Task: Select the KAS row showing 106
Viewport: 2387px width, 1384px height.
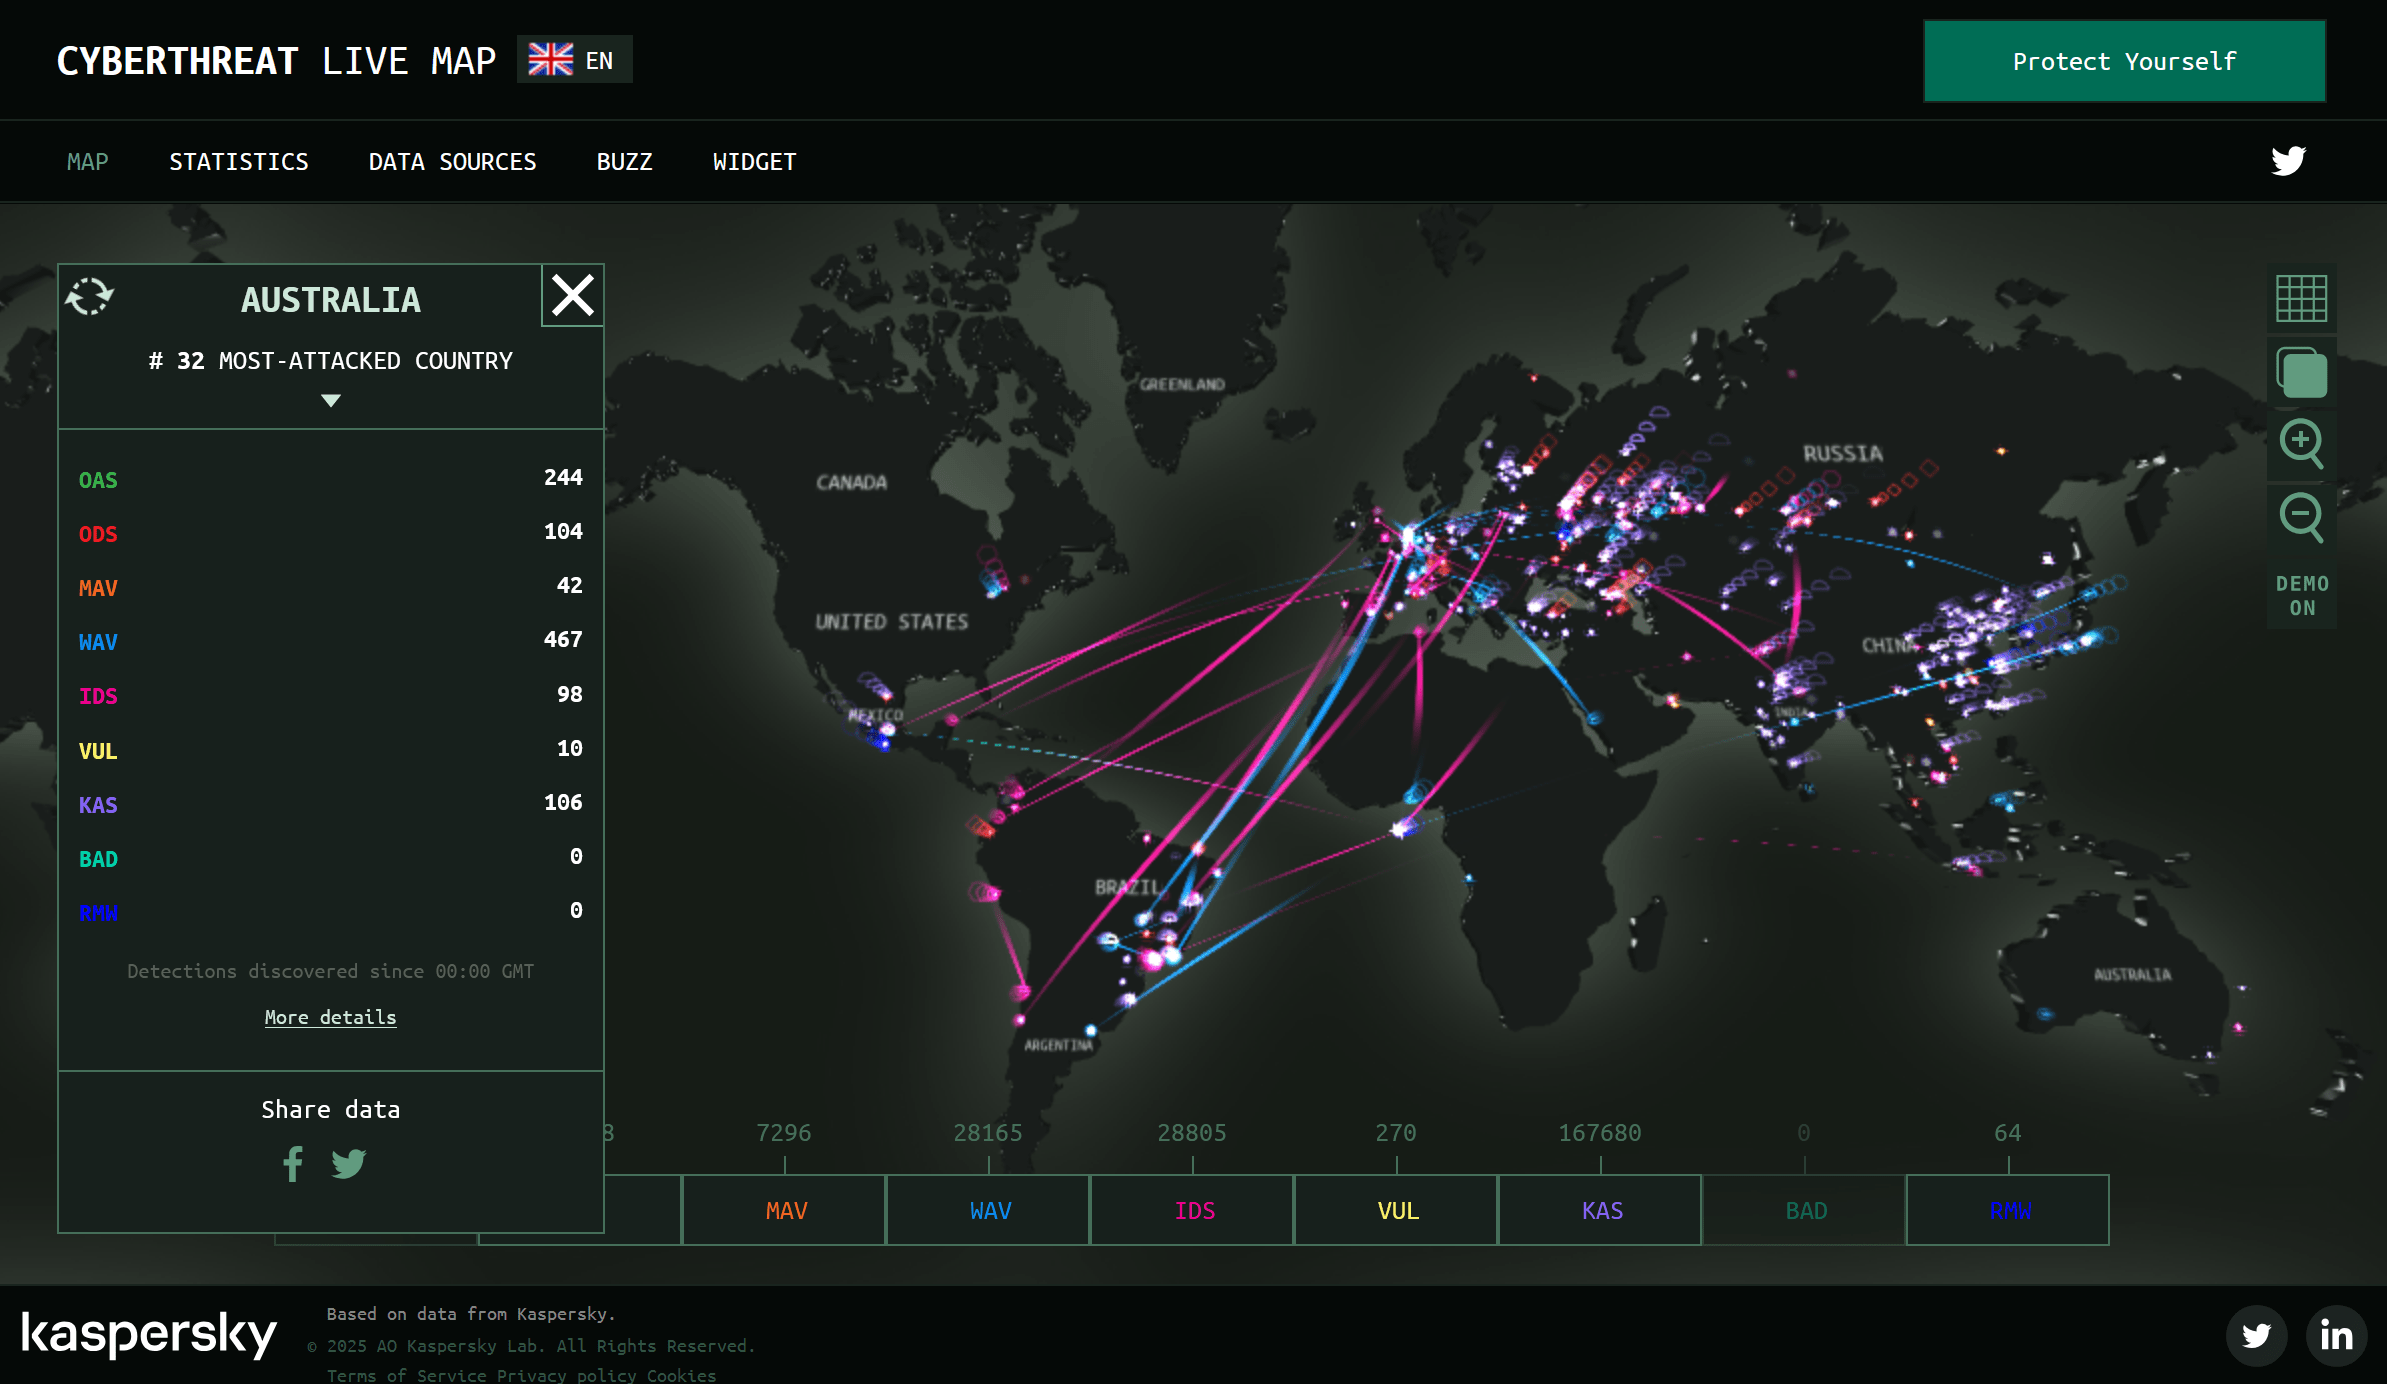Action: pyautogui.click(x=331, y=804)
